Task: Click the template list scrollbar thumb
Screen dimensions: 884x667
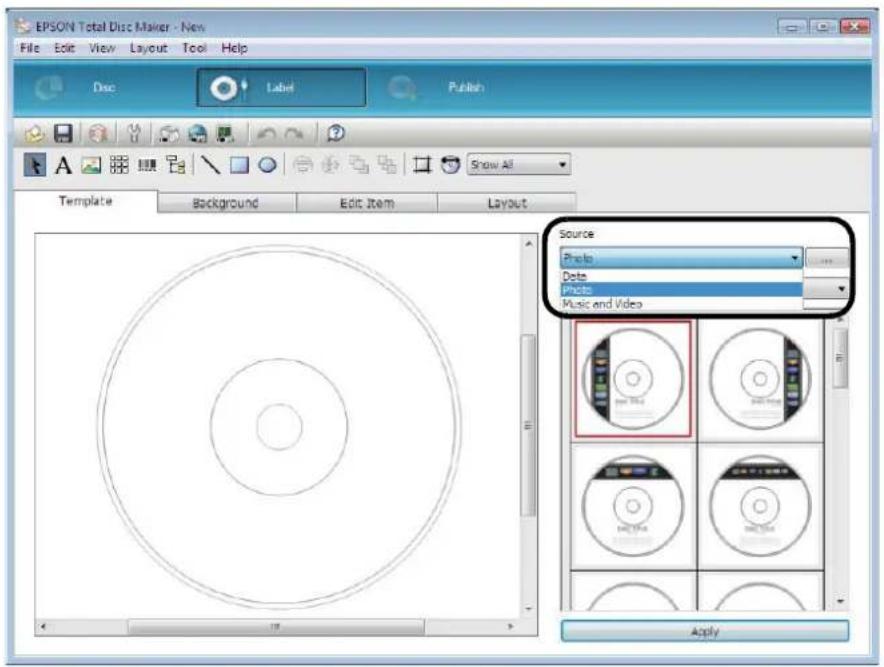Action: pyautogui.click(x=839, y=359)
